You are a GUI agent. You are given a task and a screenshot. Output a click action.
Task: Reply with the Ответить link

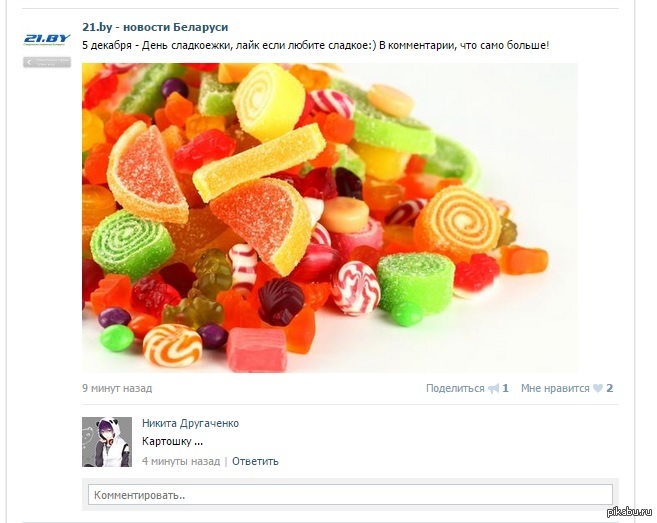pyautogui.click(x=255, y=461)
